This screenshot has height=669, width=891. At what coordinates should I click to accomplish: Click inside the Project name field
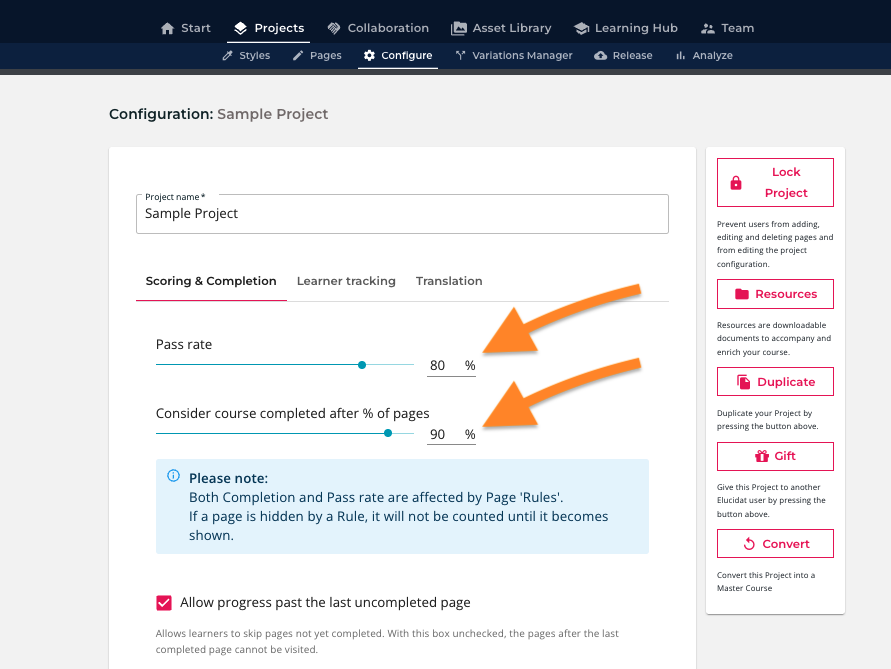(400, 213)
